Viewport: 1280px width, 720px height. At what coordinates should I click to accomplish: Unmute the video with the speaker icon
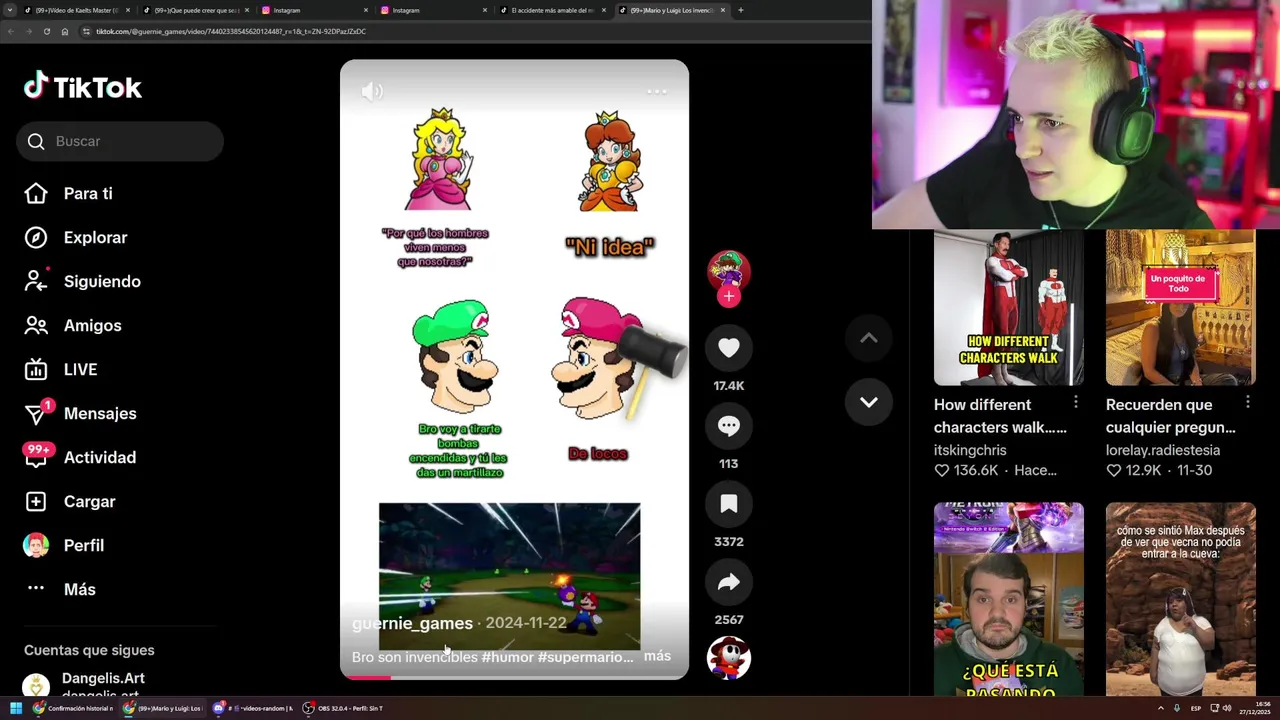point(372,91)
